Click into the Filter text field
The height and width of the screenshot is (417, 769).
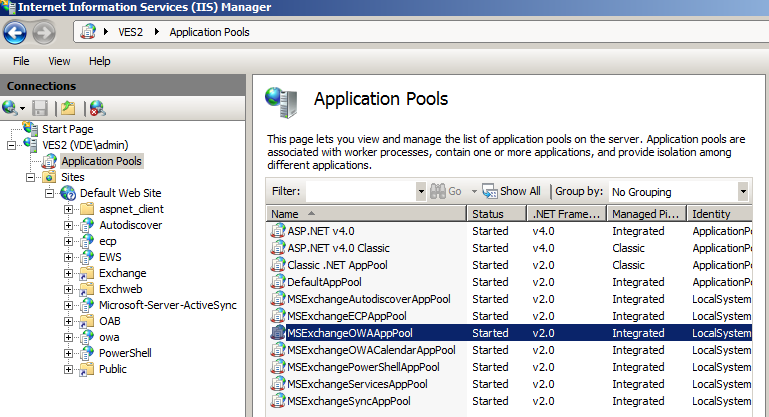point(361,191)
